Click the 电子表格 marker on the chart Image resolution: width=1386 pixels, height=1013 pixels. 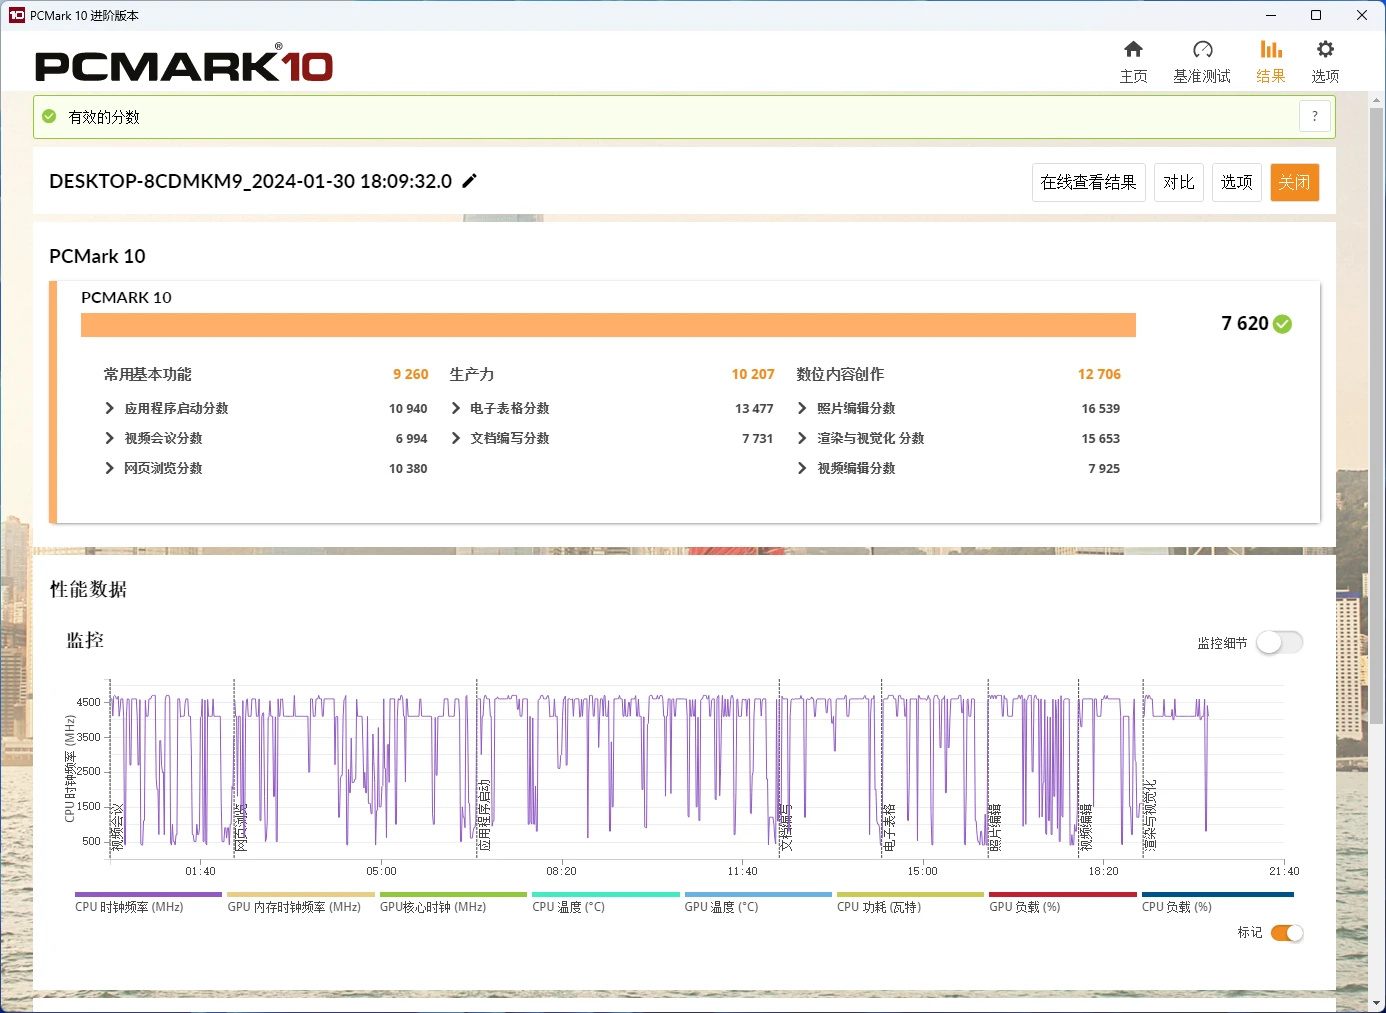coord(889,827)
